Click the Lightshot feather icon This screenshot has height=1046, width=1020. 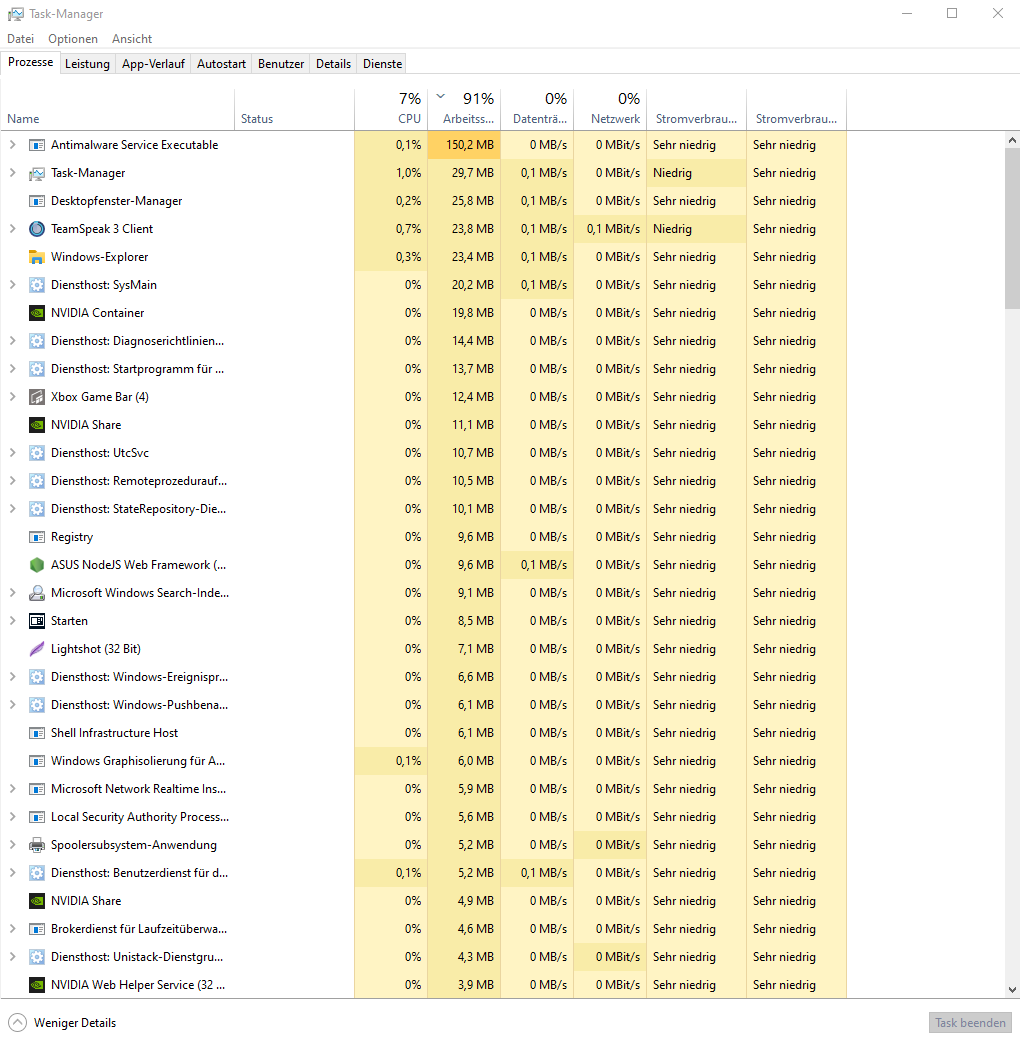[37, 649]
